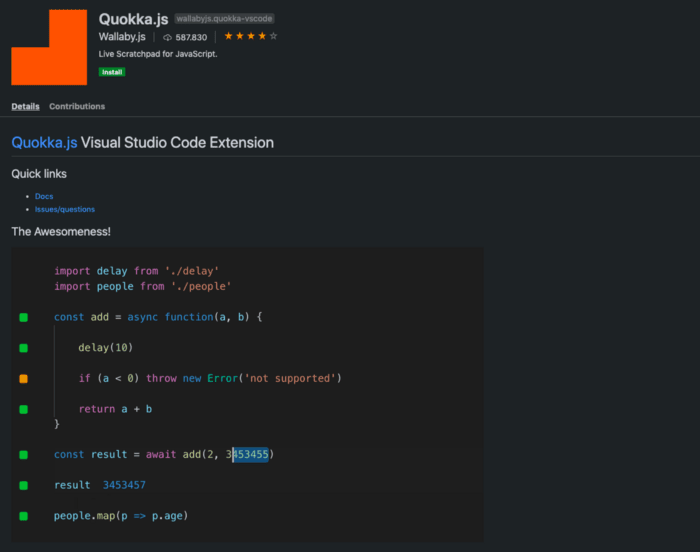700x552 pixels.
Task: Click the inline result value 3453457
Action: [x=124, y=485]
